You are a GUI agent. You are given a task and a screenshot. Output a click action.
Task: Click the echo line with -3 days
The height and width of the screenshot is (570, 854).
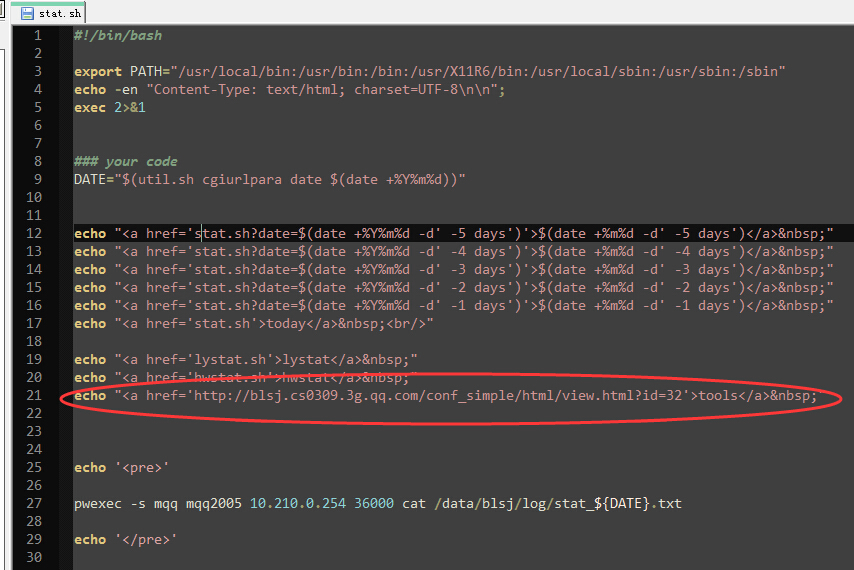tap(454, 269)
